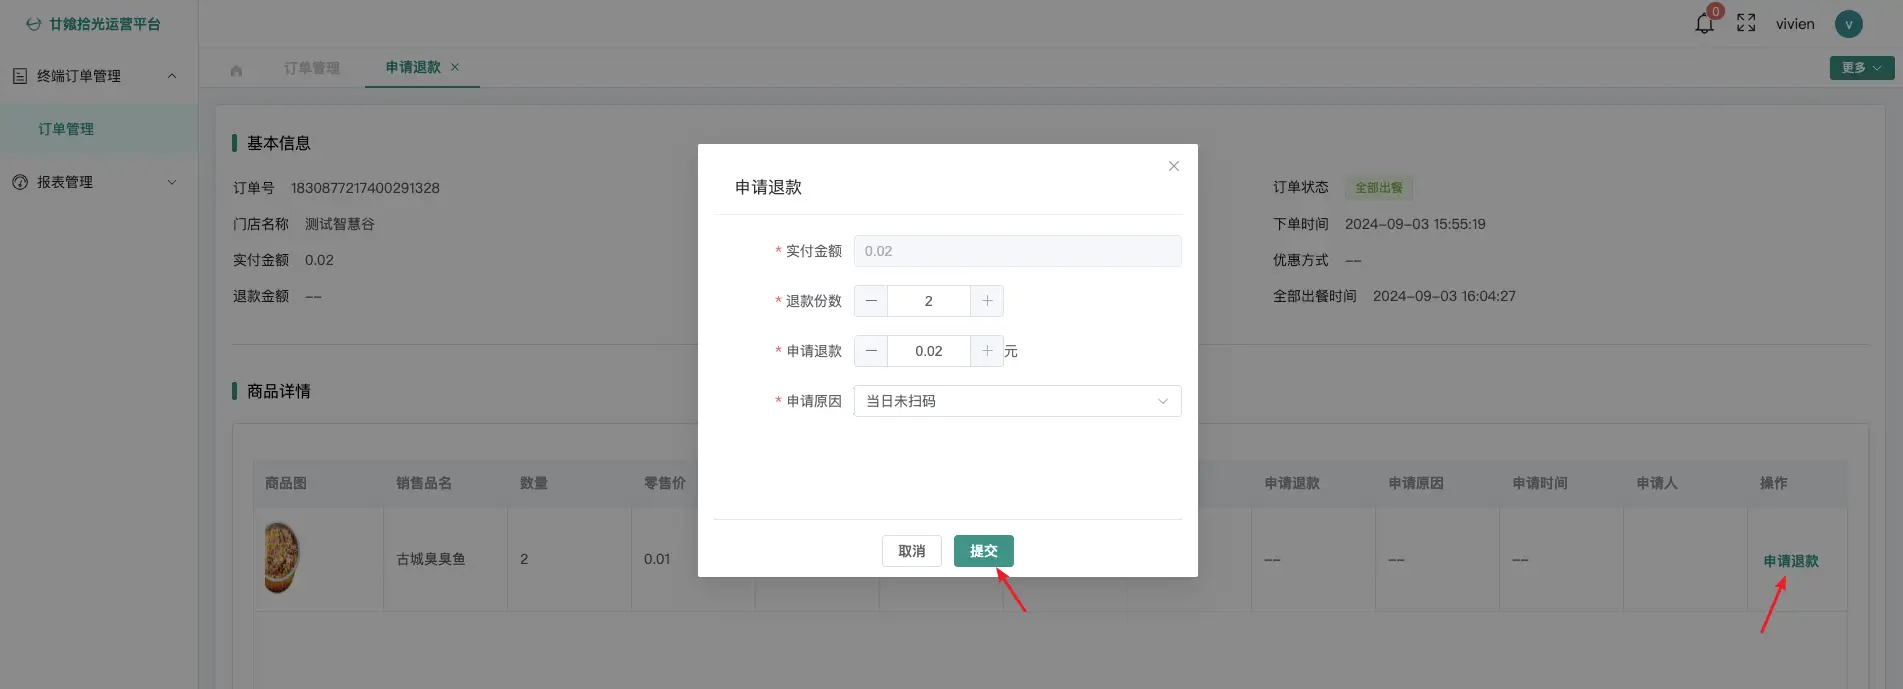Go to home tab icon
1903x689 pixels.
(236, 70)
